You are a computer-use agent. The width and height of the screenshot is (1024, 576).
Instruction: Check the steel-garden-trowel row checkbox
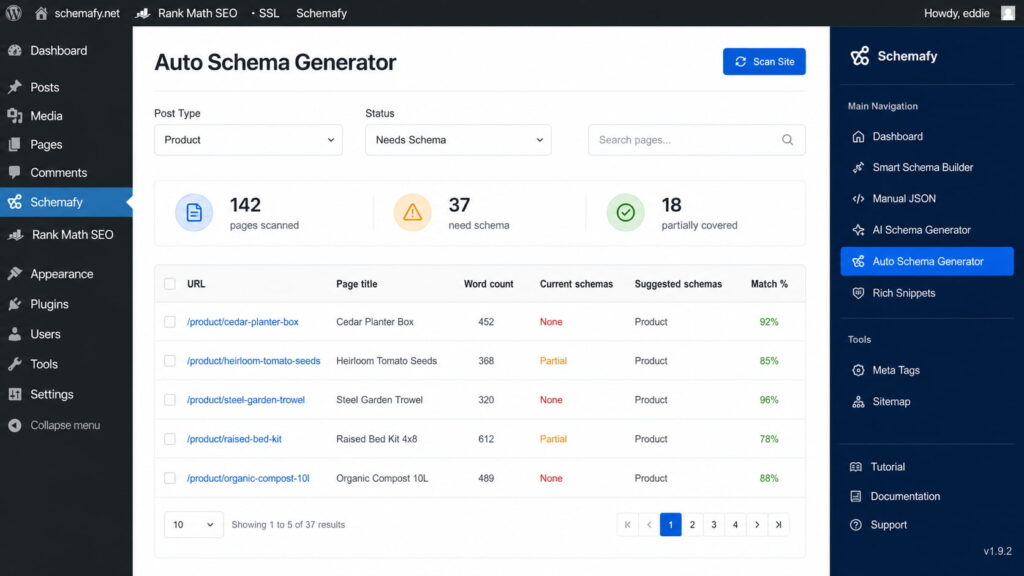[170, 400]
